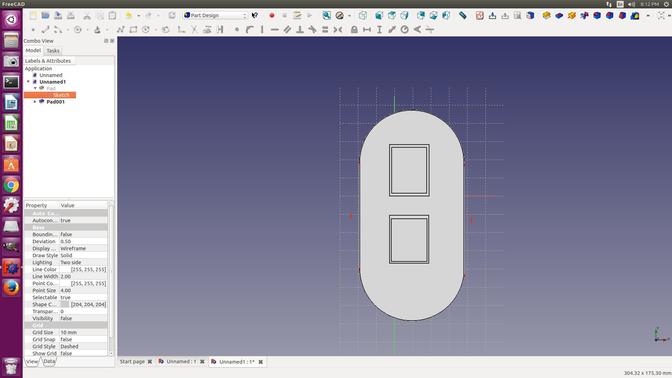
Task: Click the Undo arrow icon
Action: 128,15
